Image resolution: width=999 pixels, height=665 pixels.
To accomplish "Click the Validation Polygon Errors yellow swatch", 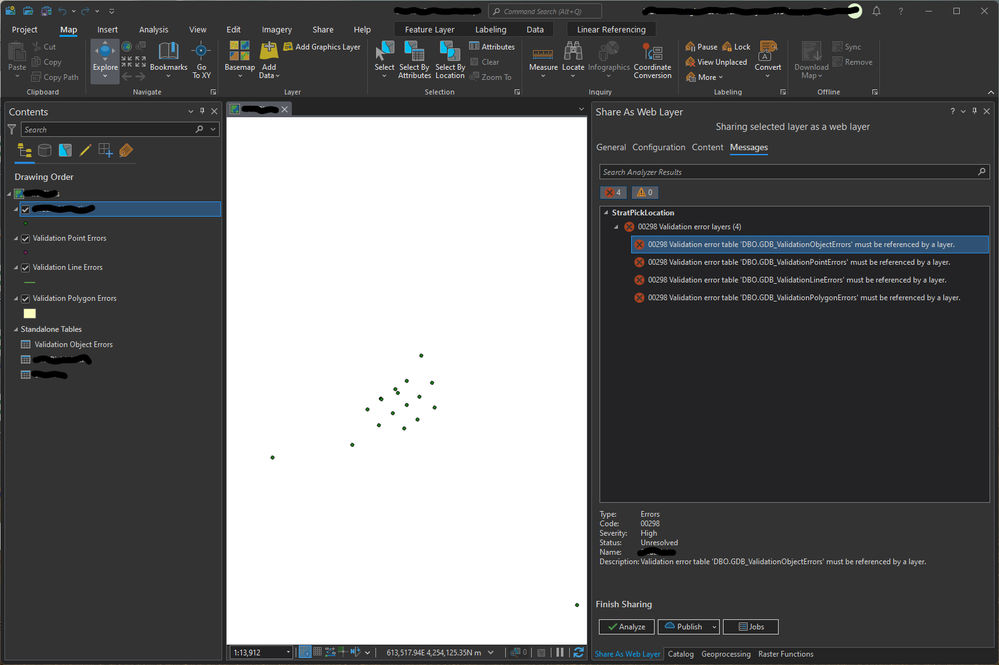I will coord(29,314).
